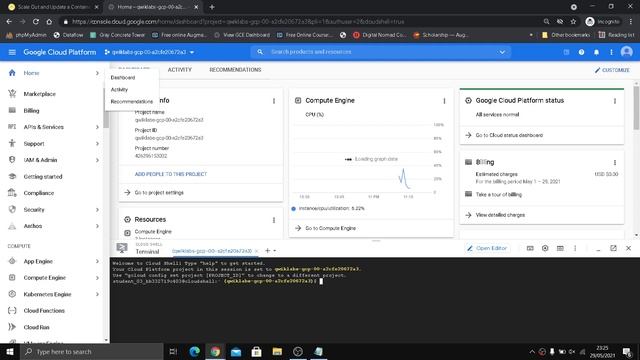640x360 pixels.
Task: Click the Compliance sidebar icon
Action: [x=12, y=193]
